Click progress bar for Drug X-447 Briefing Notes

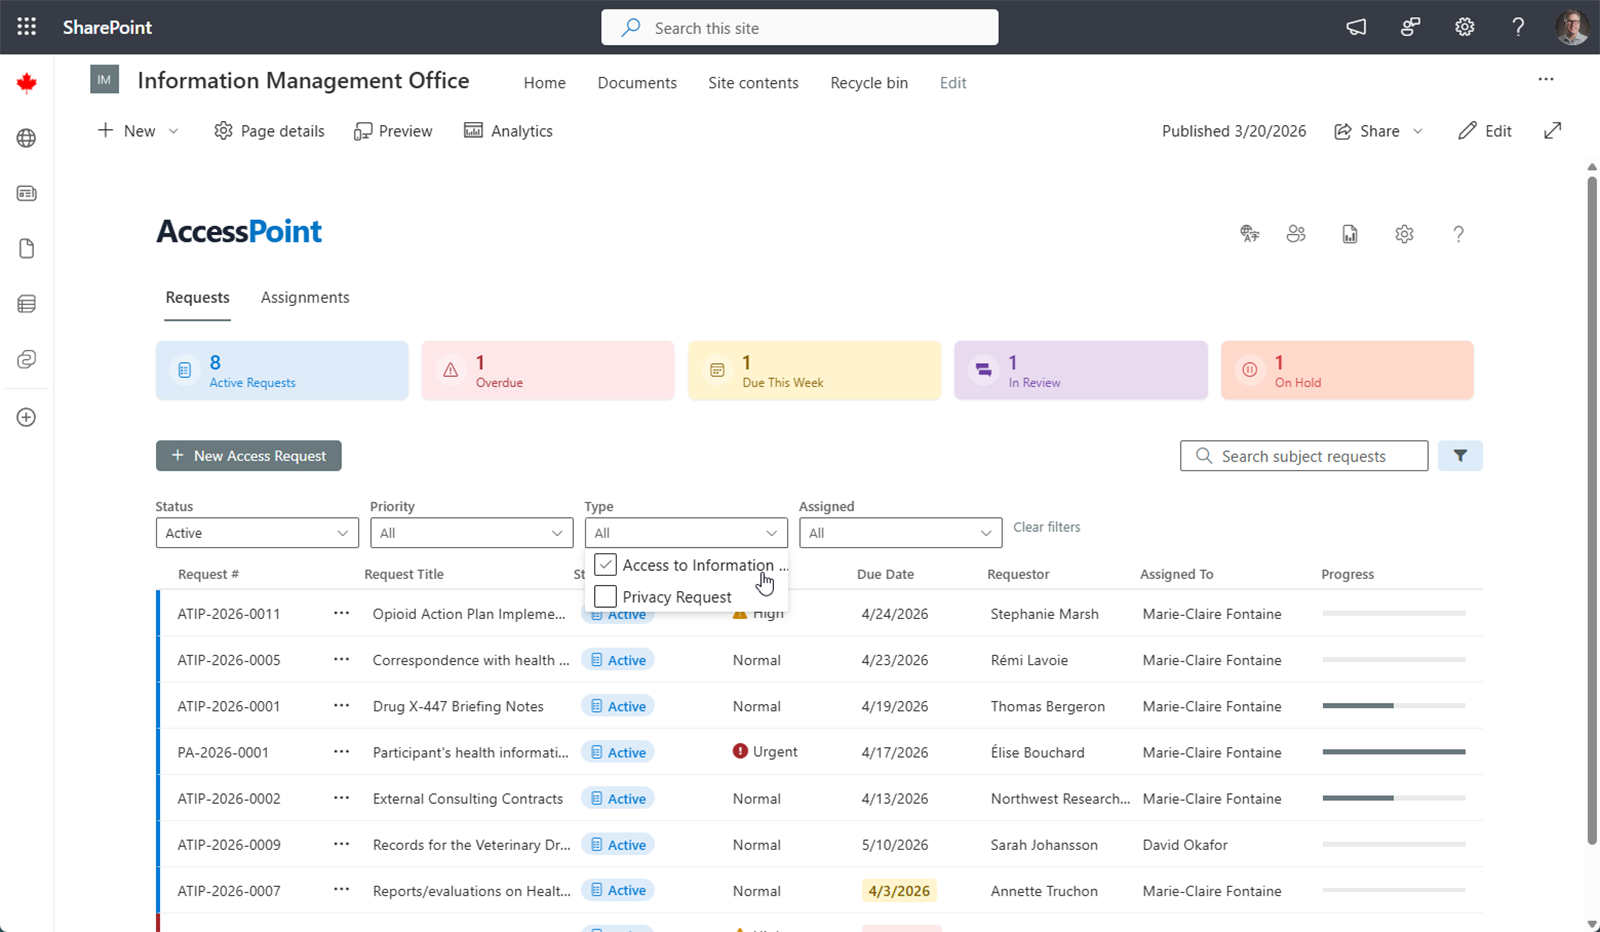point(1393,706)
